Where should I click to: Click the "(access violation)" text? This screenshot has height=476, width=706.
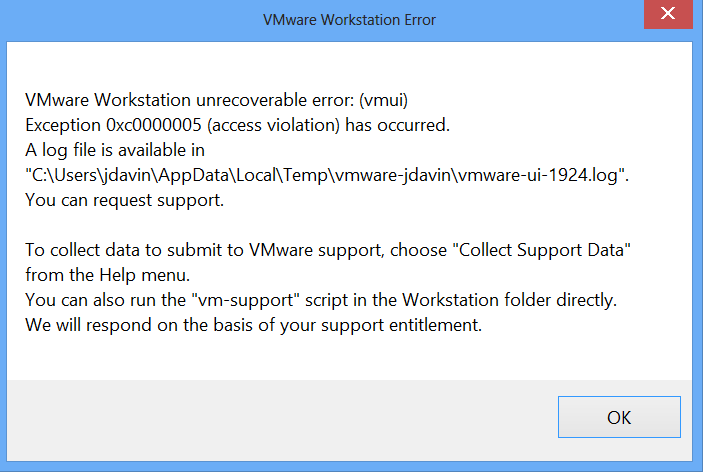tap(273, 125)
